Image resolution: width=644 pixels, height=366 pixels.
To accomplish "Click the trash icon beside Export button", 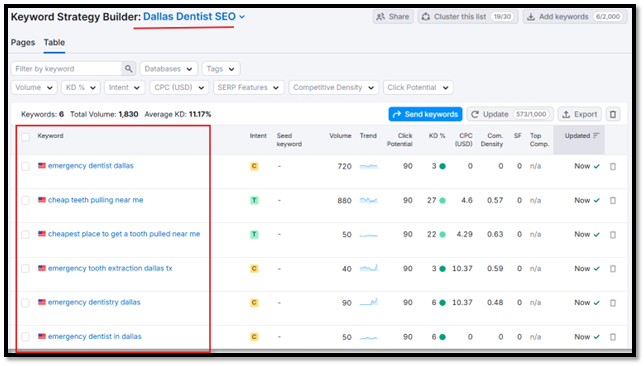I will click(613, 114).
